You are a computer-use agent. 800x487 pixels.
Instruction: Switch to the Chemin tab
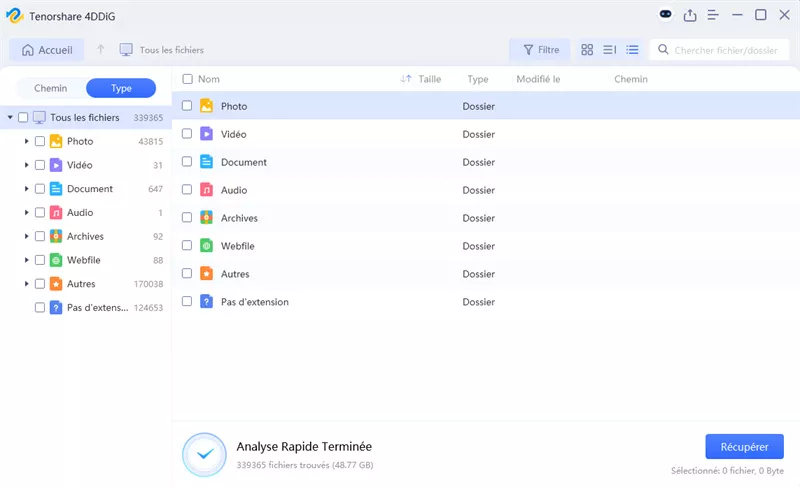point(50,88)
